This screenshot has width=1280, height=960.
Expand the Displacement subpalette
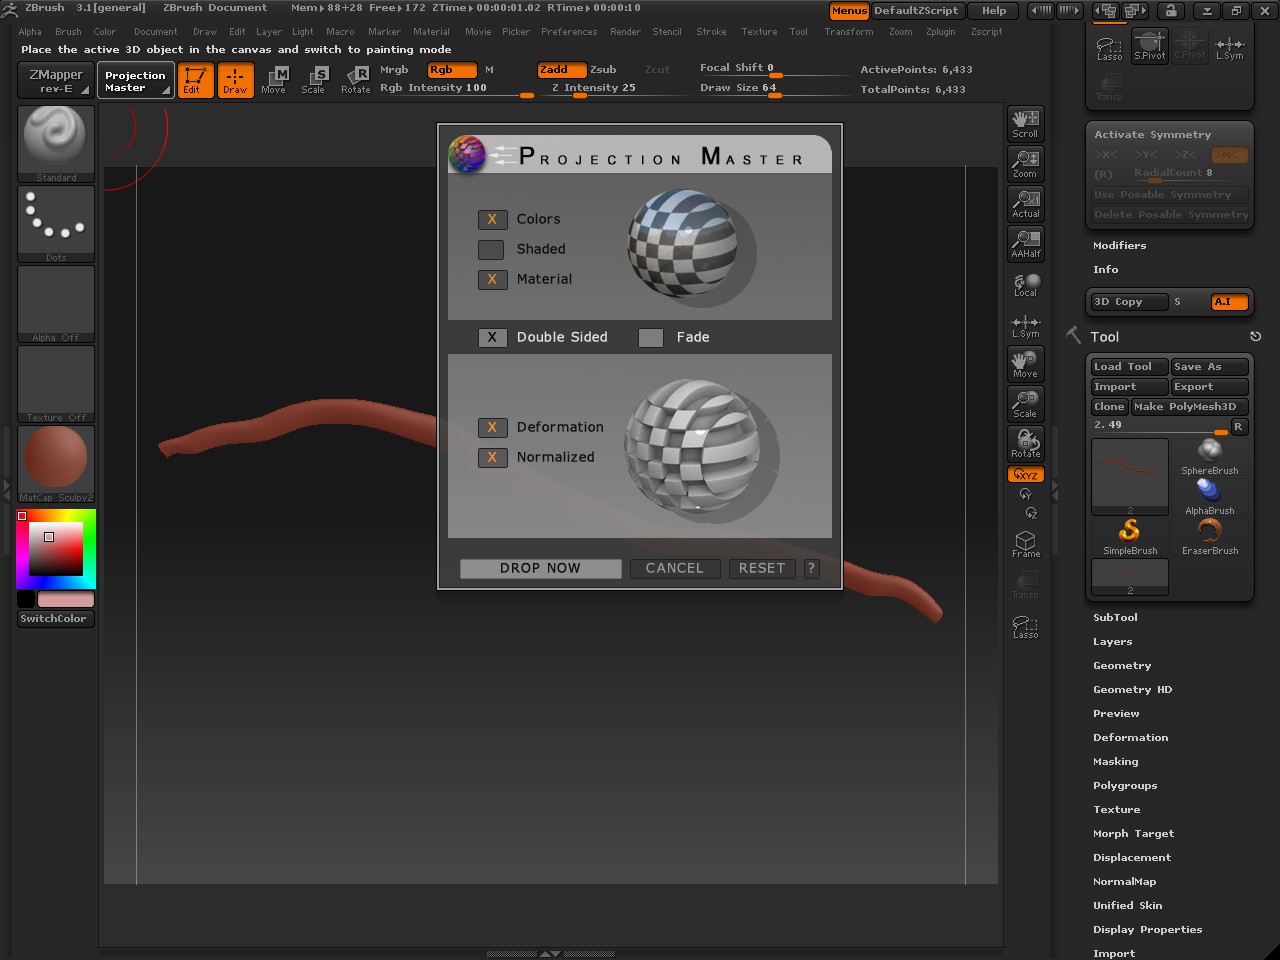[1132, 858]
